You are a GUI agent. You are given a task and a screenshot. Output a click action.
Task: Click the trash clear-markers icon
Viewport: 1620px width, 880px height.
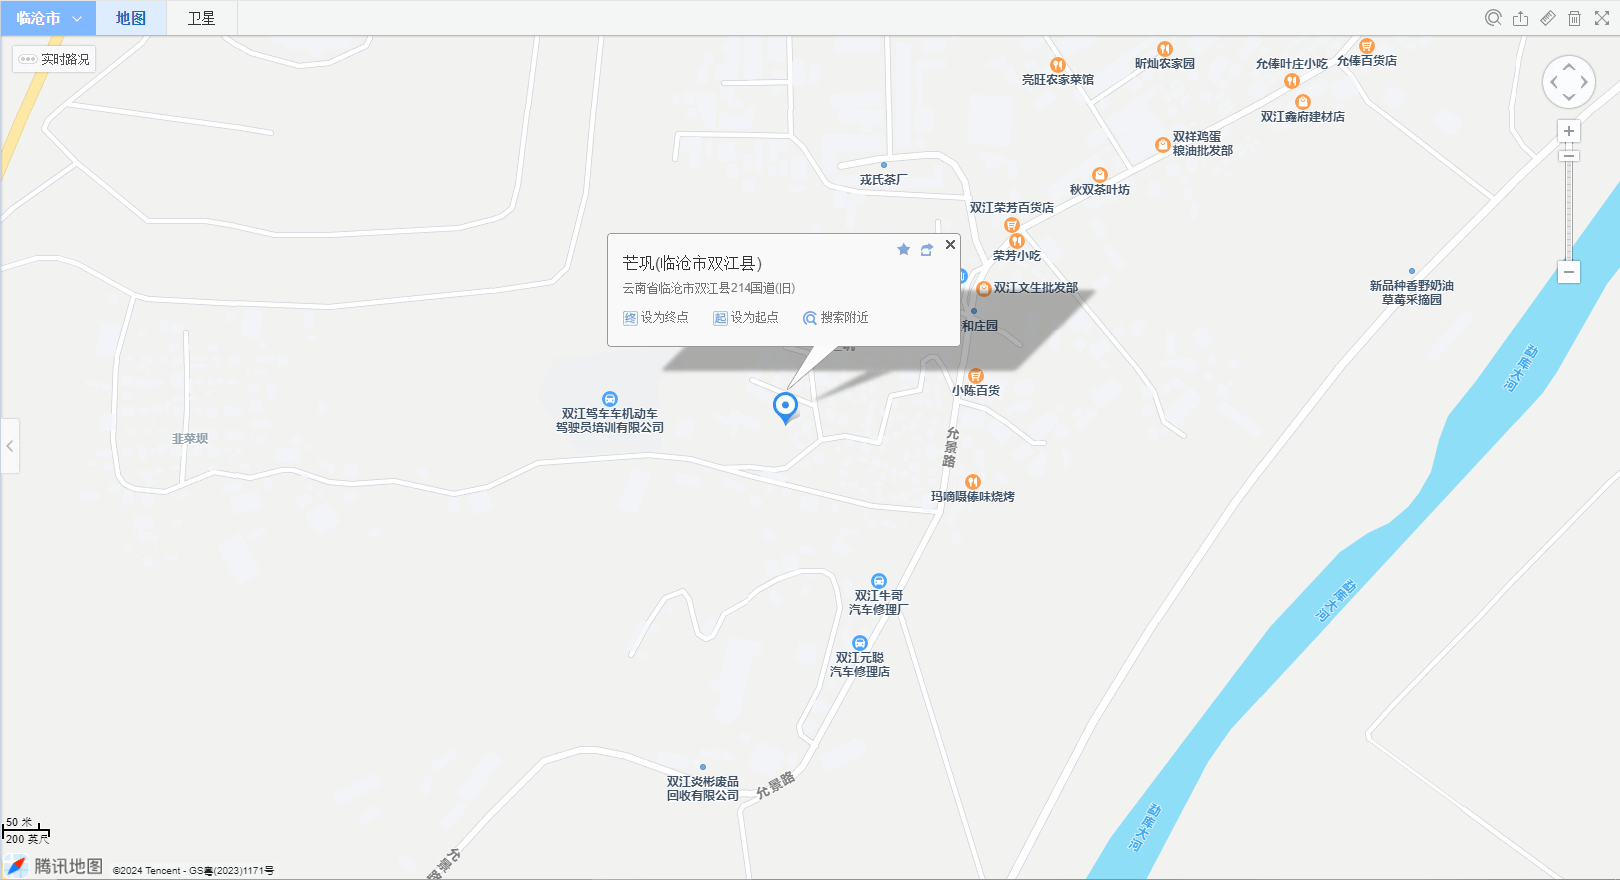(x=1574, y=18)
